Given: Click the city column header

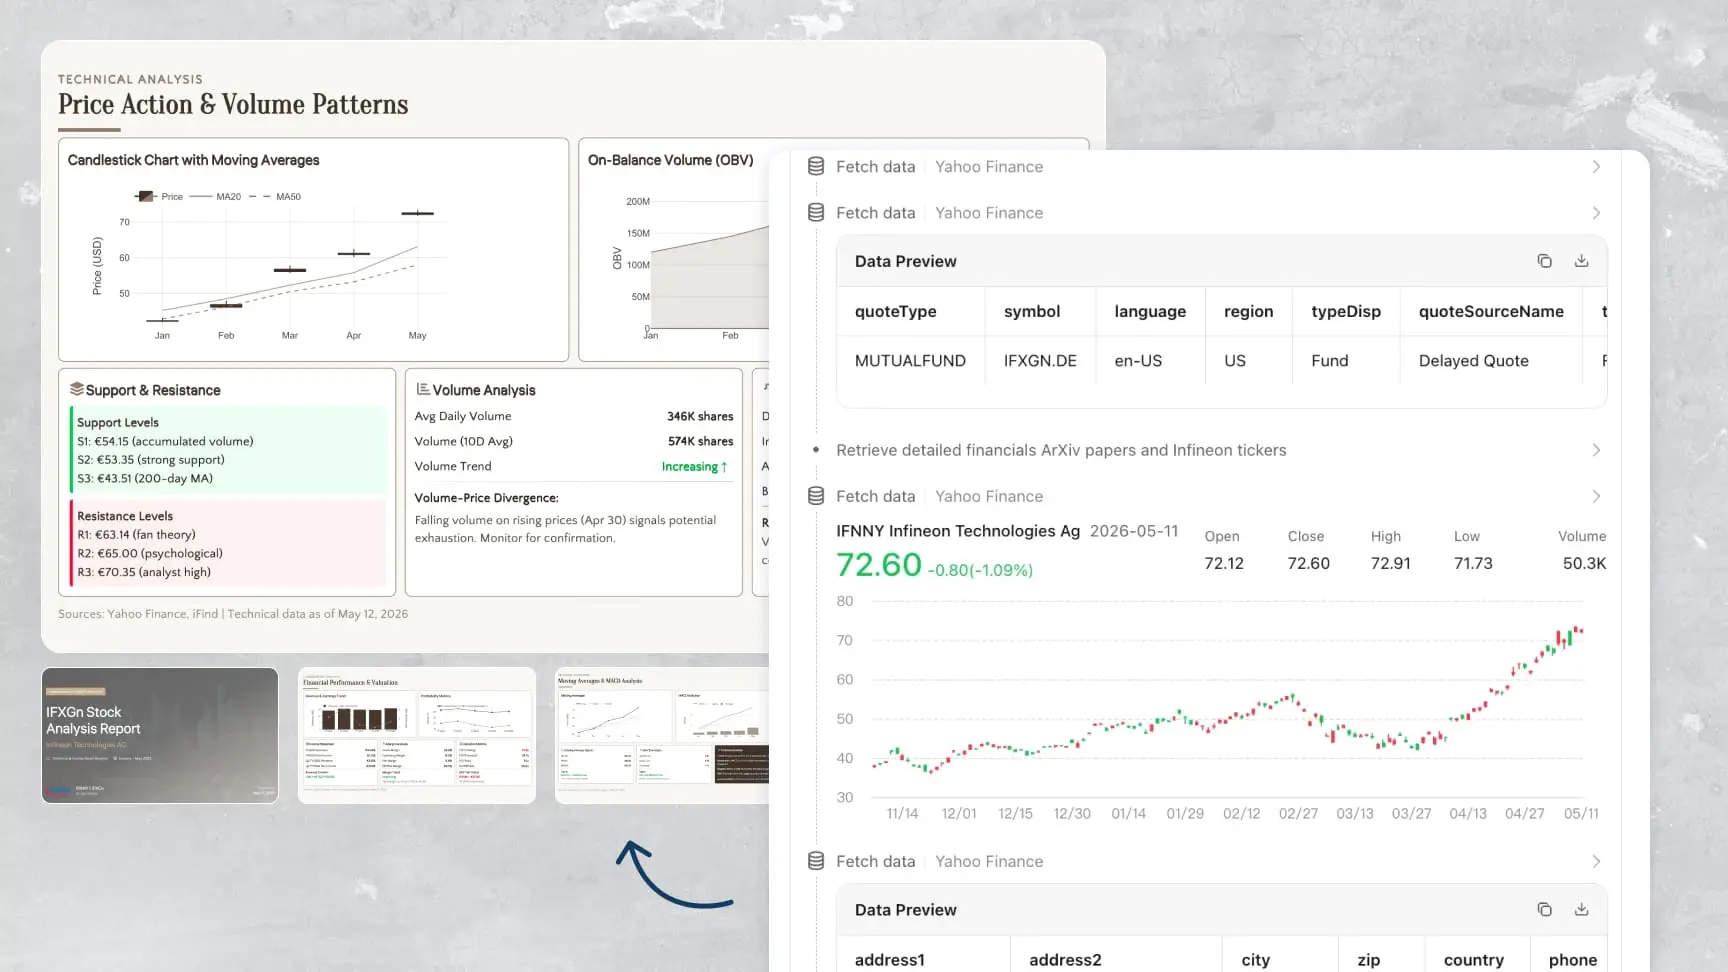Looking at the screenshot, I should coord(1256,960).
